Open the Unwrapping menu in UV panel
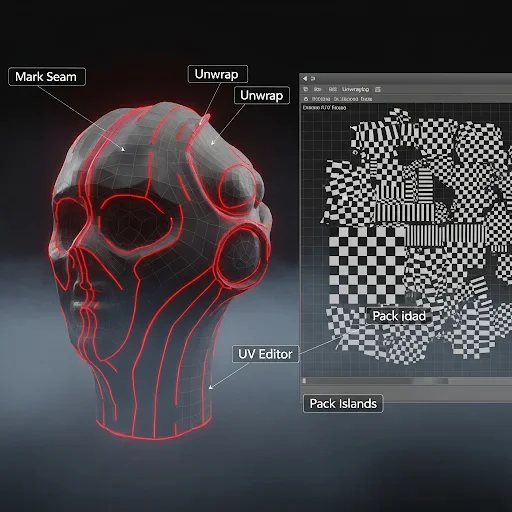Image resolution: width=512 pixels, height=512 pixels. (356, 89)
